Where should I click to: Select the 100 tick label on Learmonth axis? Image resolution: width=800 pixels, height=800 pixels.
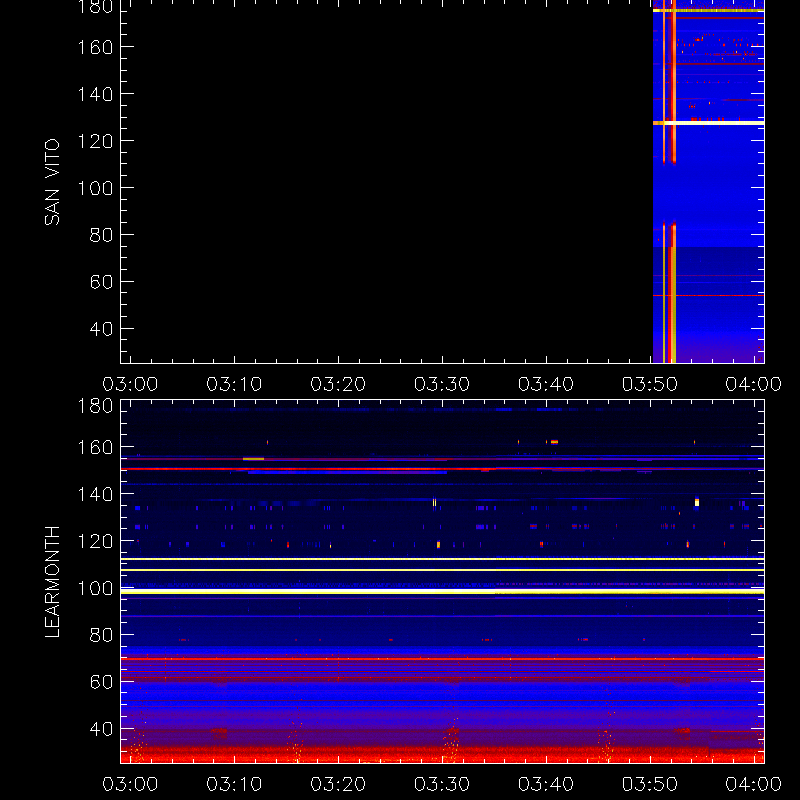pos(95,588)
